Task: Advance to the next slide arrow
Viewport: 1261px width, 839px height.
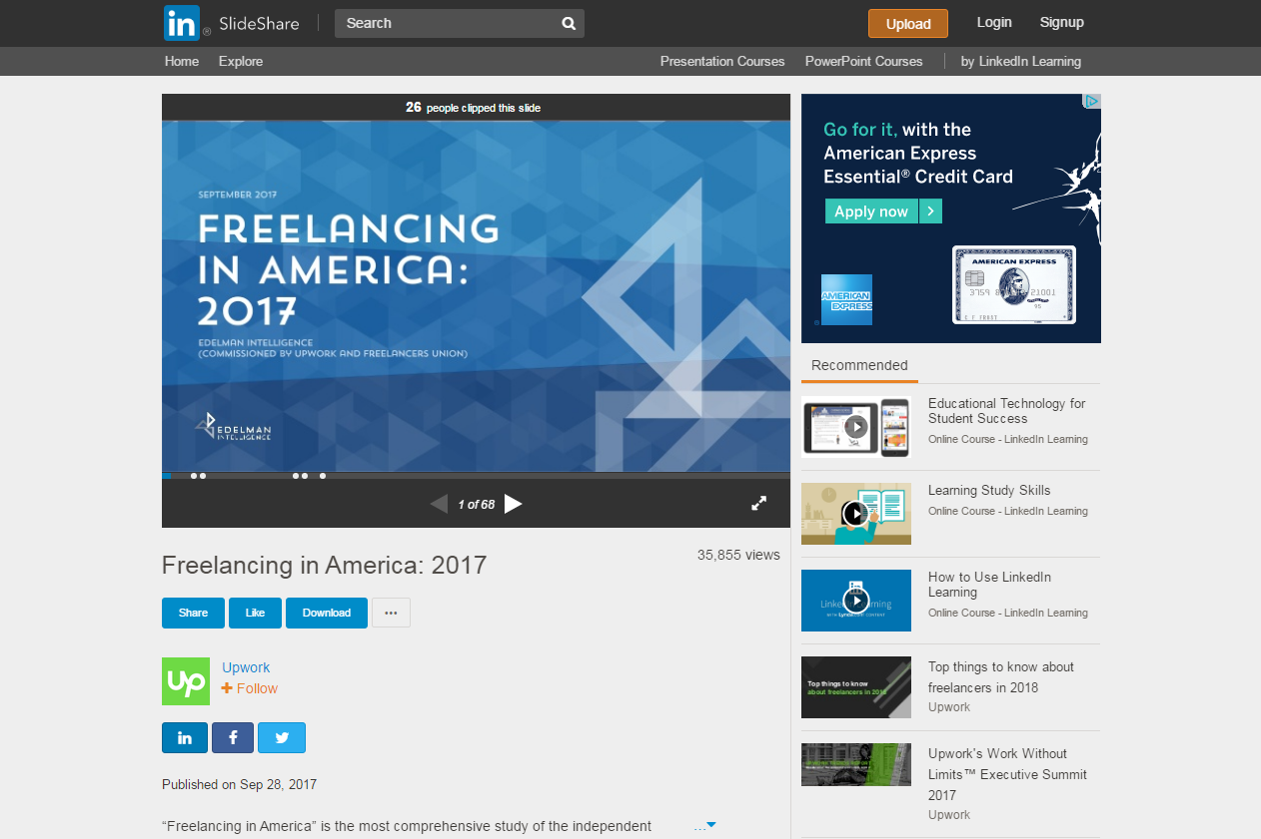Action: coord(513,504)
